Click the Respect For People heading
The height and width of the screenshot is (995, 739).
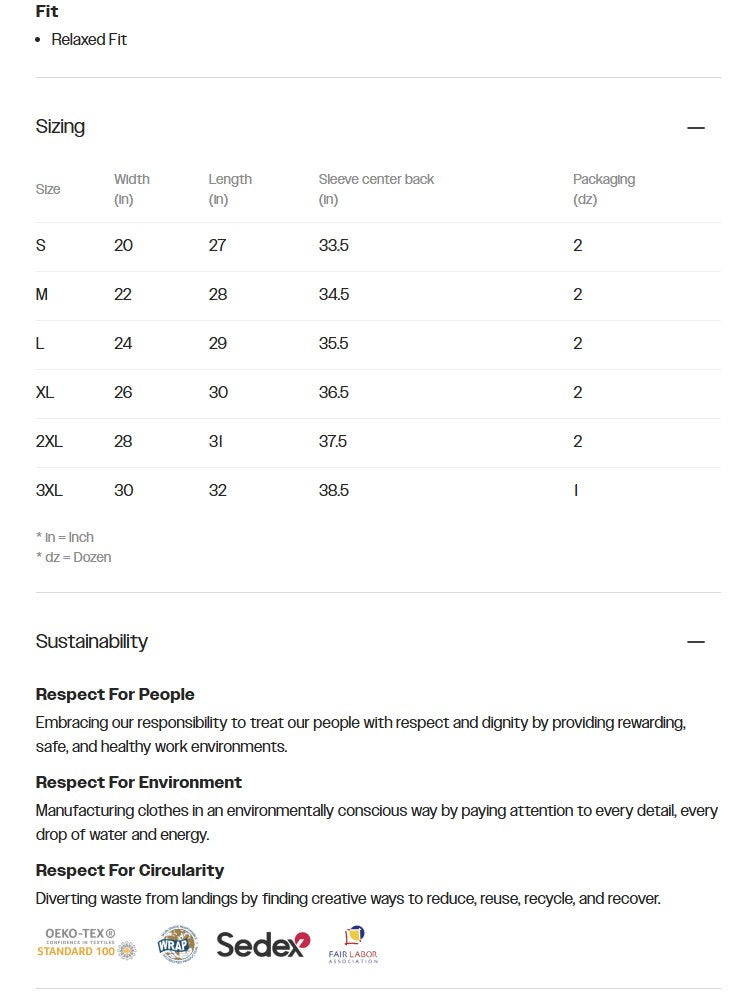[115, 695]
